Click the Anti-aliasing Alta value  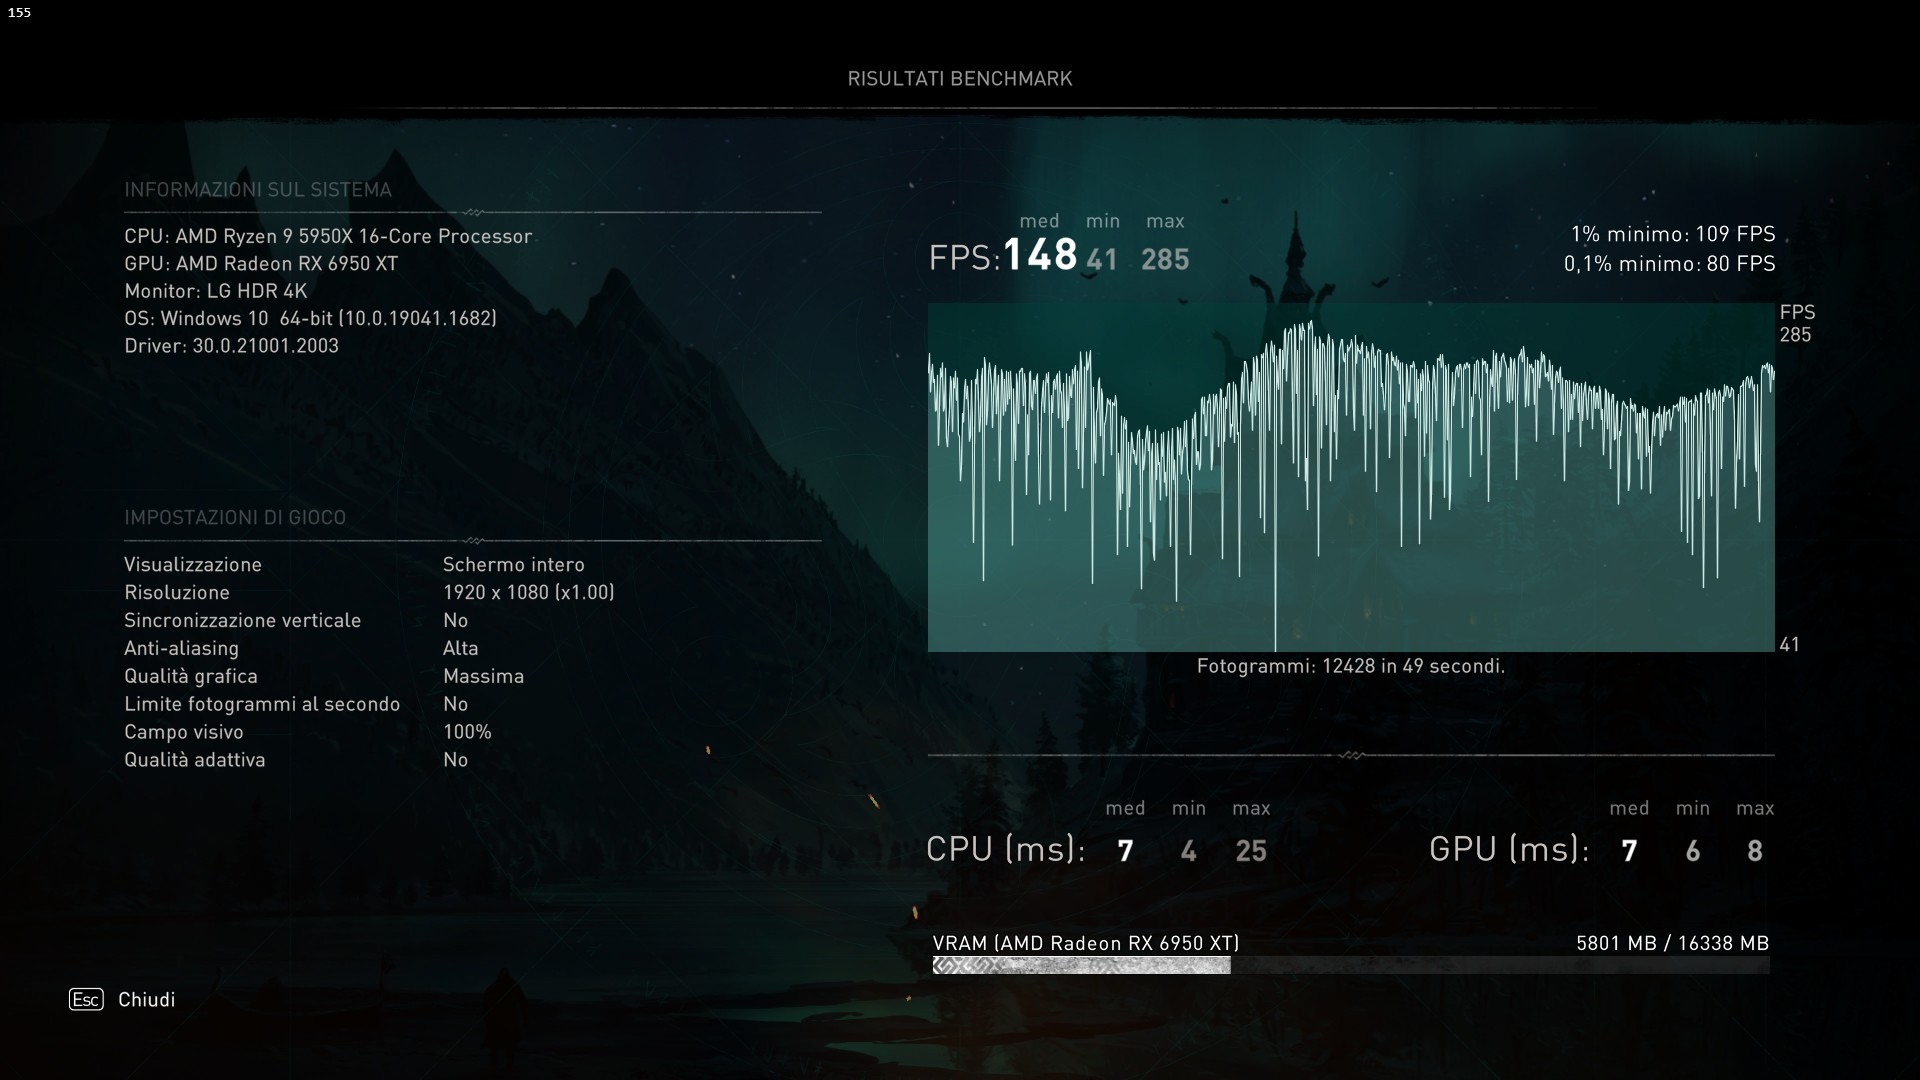[x=460, y=648]
